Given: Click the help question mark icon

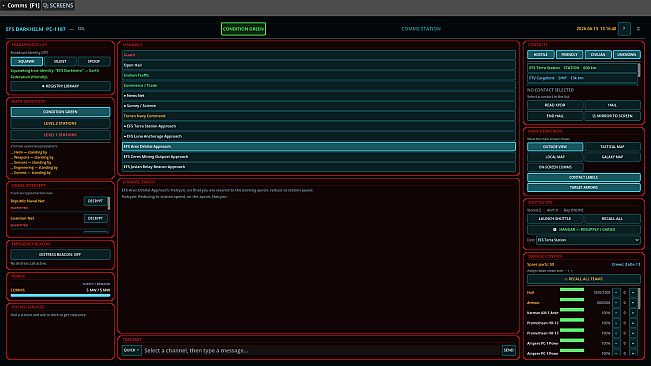Looking at the screenshot, I should pyautogui.click(x=624, y=29).
